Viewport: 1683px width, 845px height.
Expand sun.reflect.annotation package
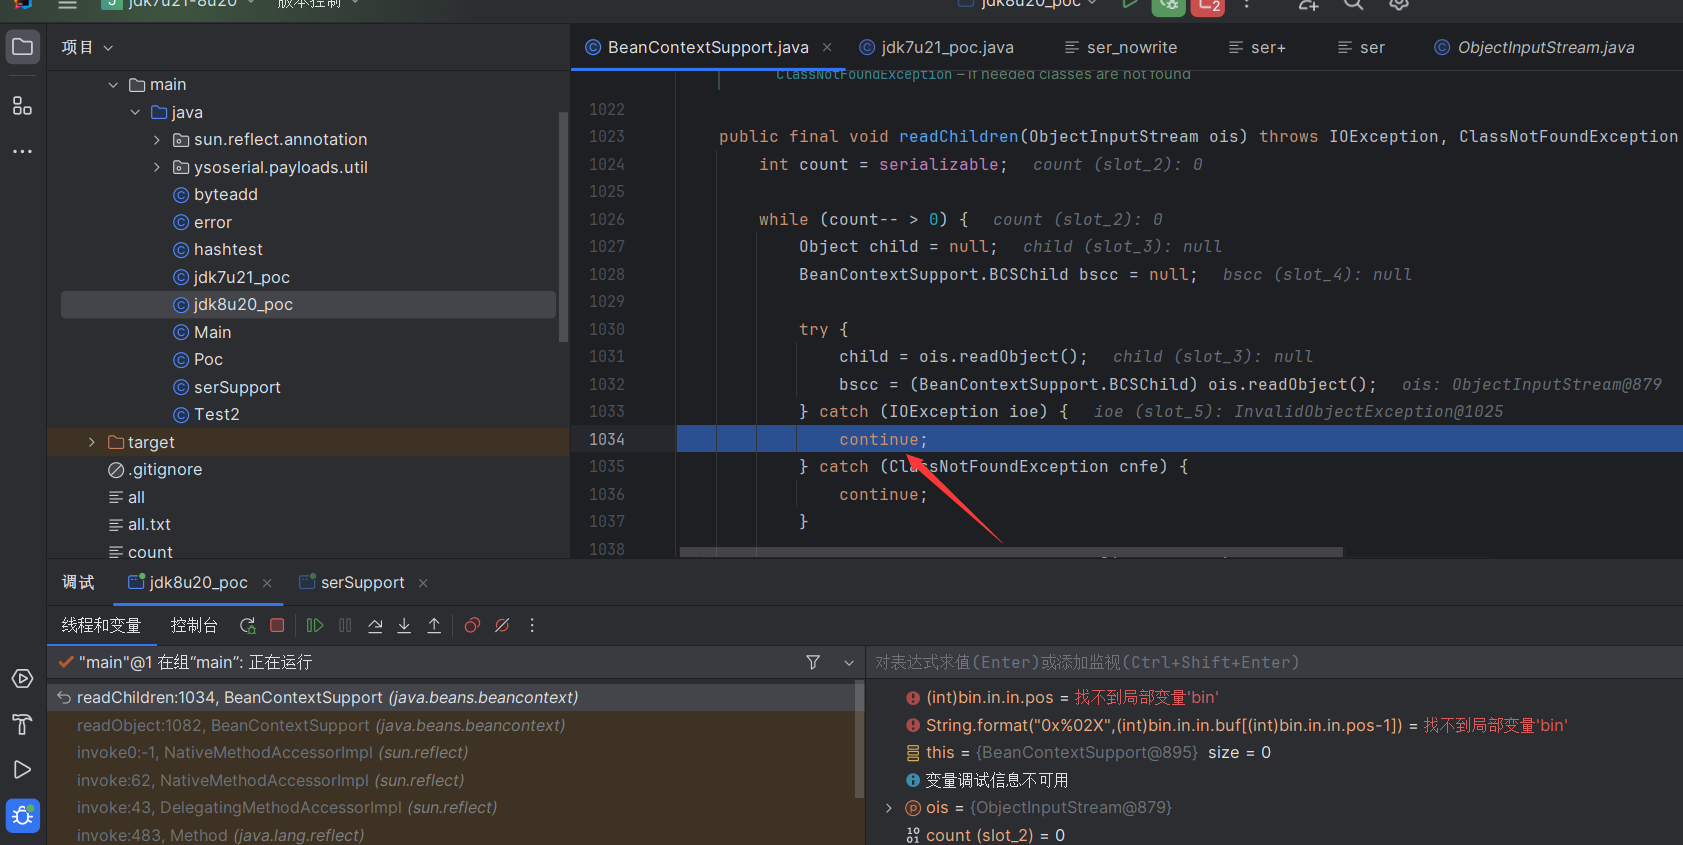point(157,140)
